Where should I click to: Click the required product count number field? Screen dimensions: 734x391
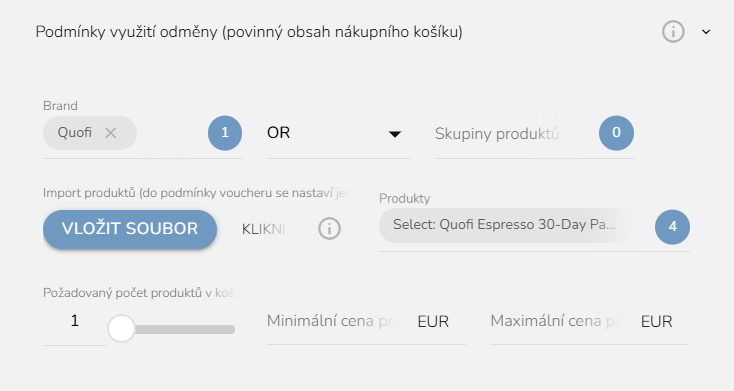[74, 321]
